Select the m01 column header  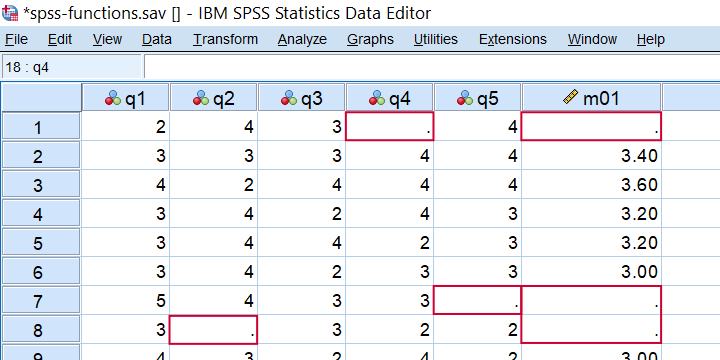[591, 97]
